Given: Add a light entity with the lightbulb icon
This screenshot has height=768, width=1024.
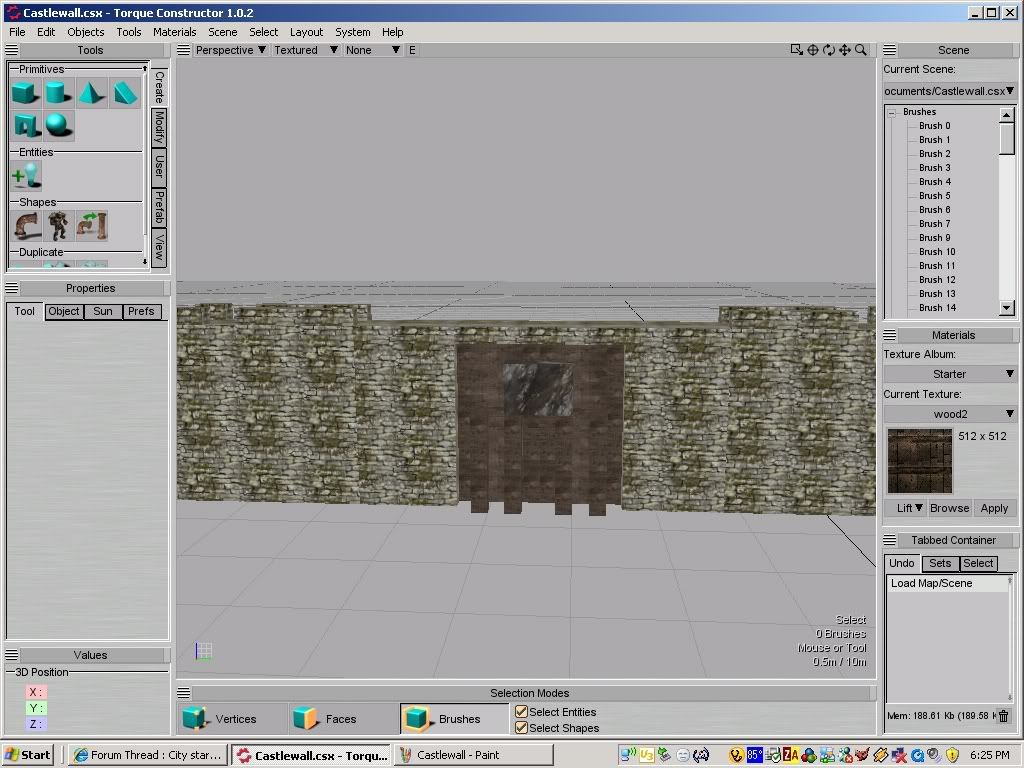Looking at the screenshot, I should (x=26, y=176).
